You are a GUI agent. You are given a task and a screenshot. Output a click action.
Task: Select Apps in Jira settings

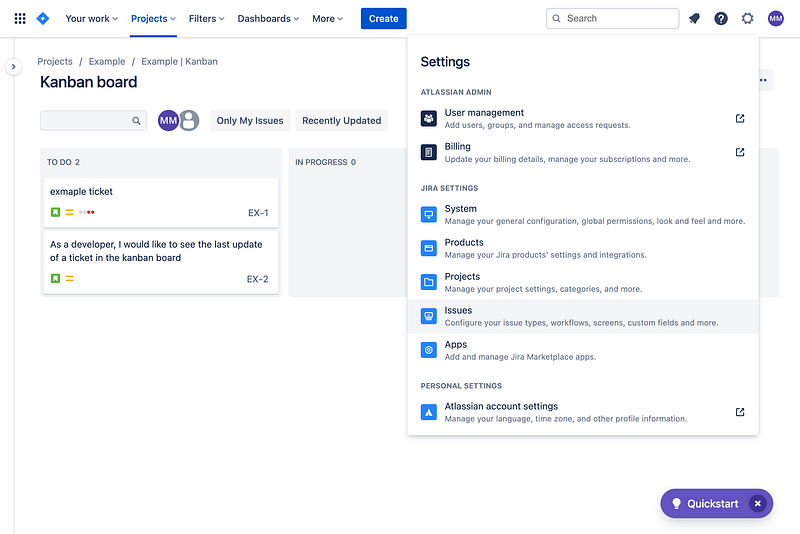coord(583,350)
